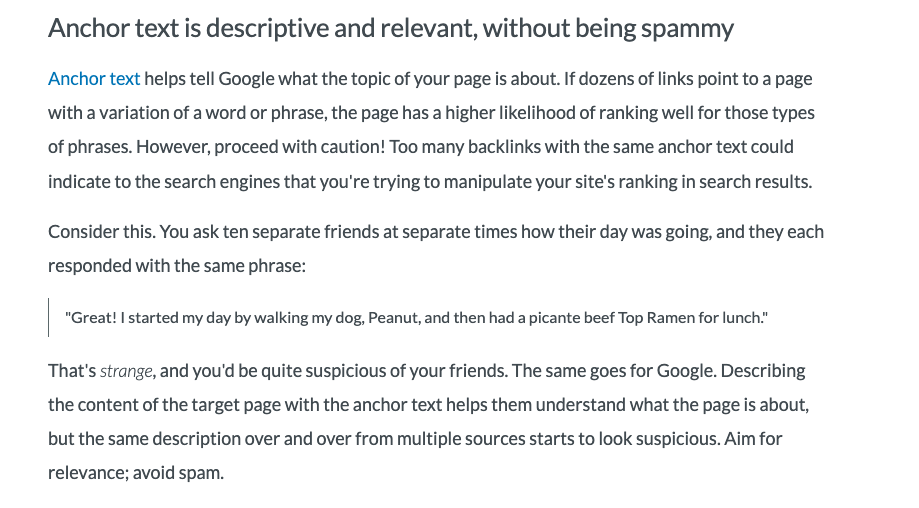Click the italicized word "strange"
919x508 pixels.
click(126, 371)
